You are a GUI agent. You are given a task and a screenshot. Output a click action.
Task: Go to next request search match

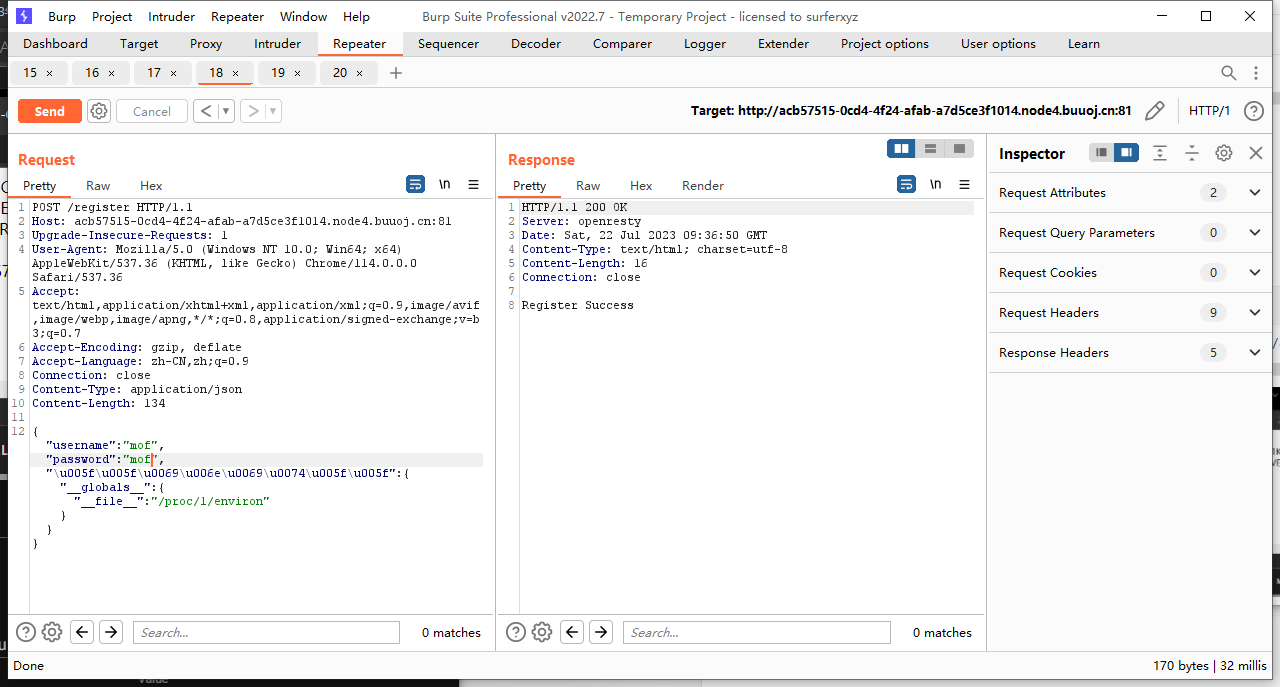[x=111, y=632]
